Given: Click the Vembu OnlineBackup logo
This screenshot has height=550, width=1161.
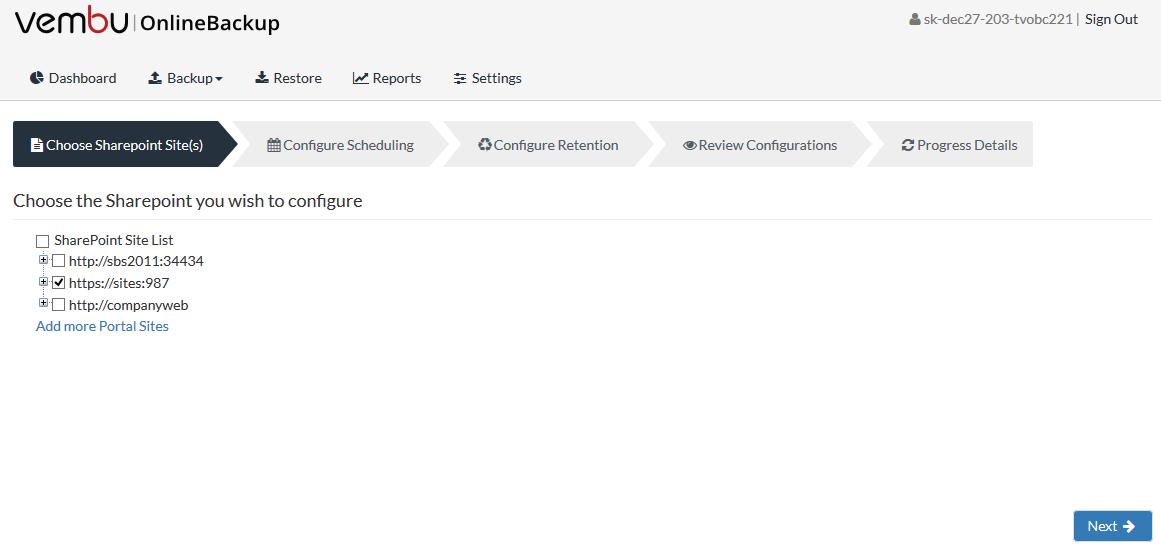Looking at the screenshot, I should pos(147,21).
